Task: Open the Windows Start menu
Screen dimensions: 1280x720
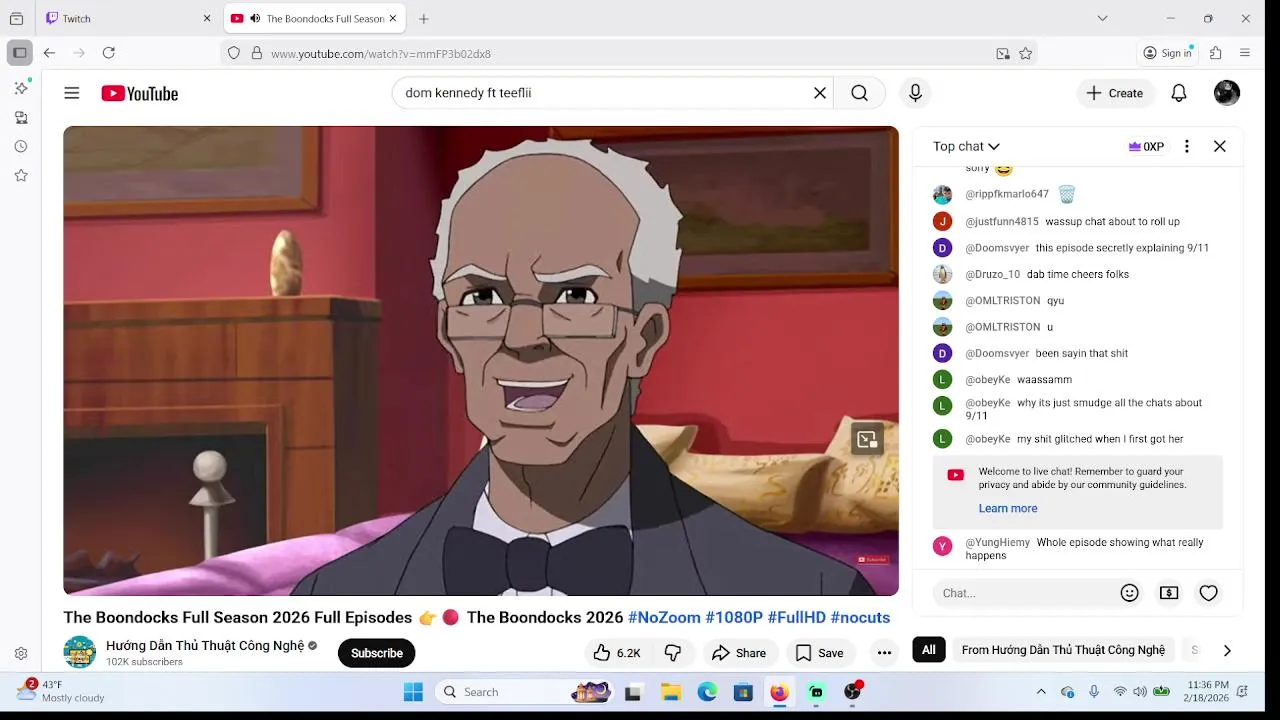Action: point(413,692)
